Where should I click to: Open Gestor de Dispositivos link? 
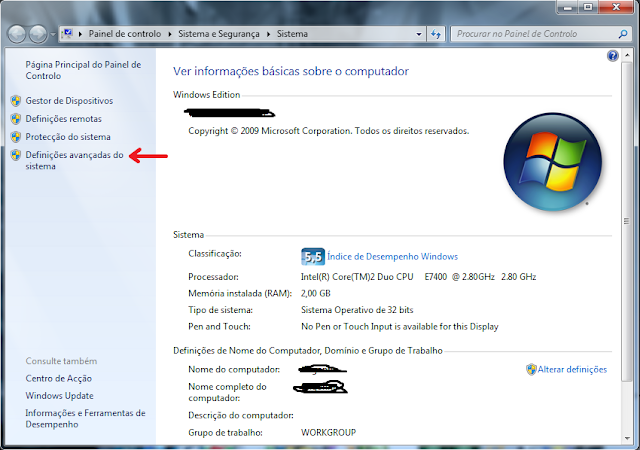pyautogui.click(x=69, y=100)
